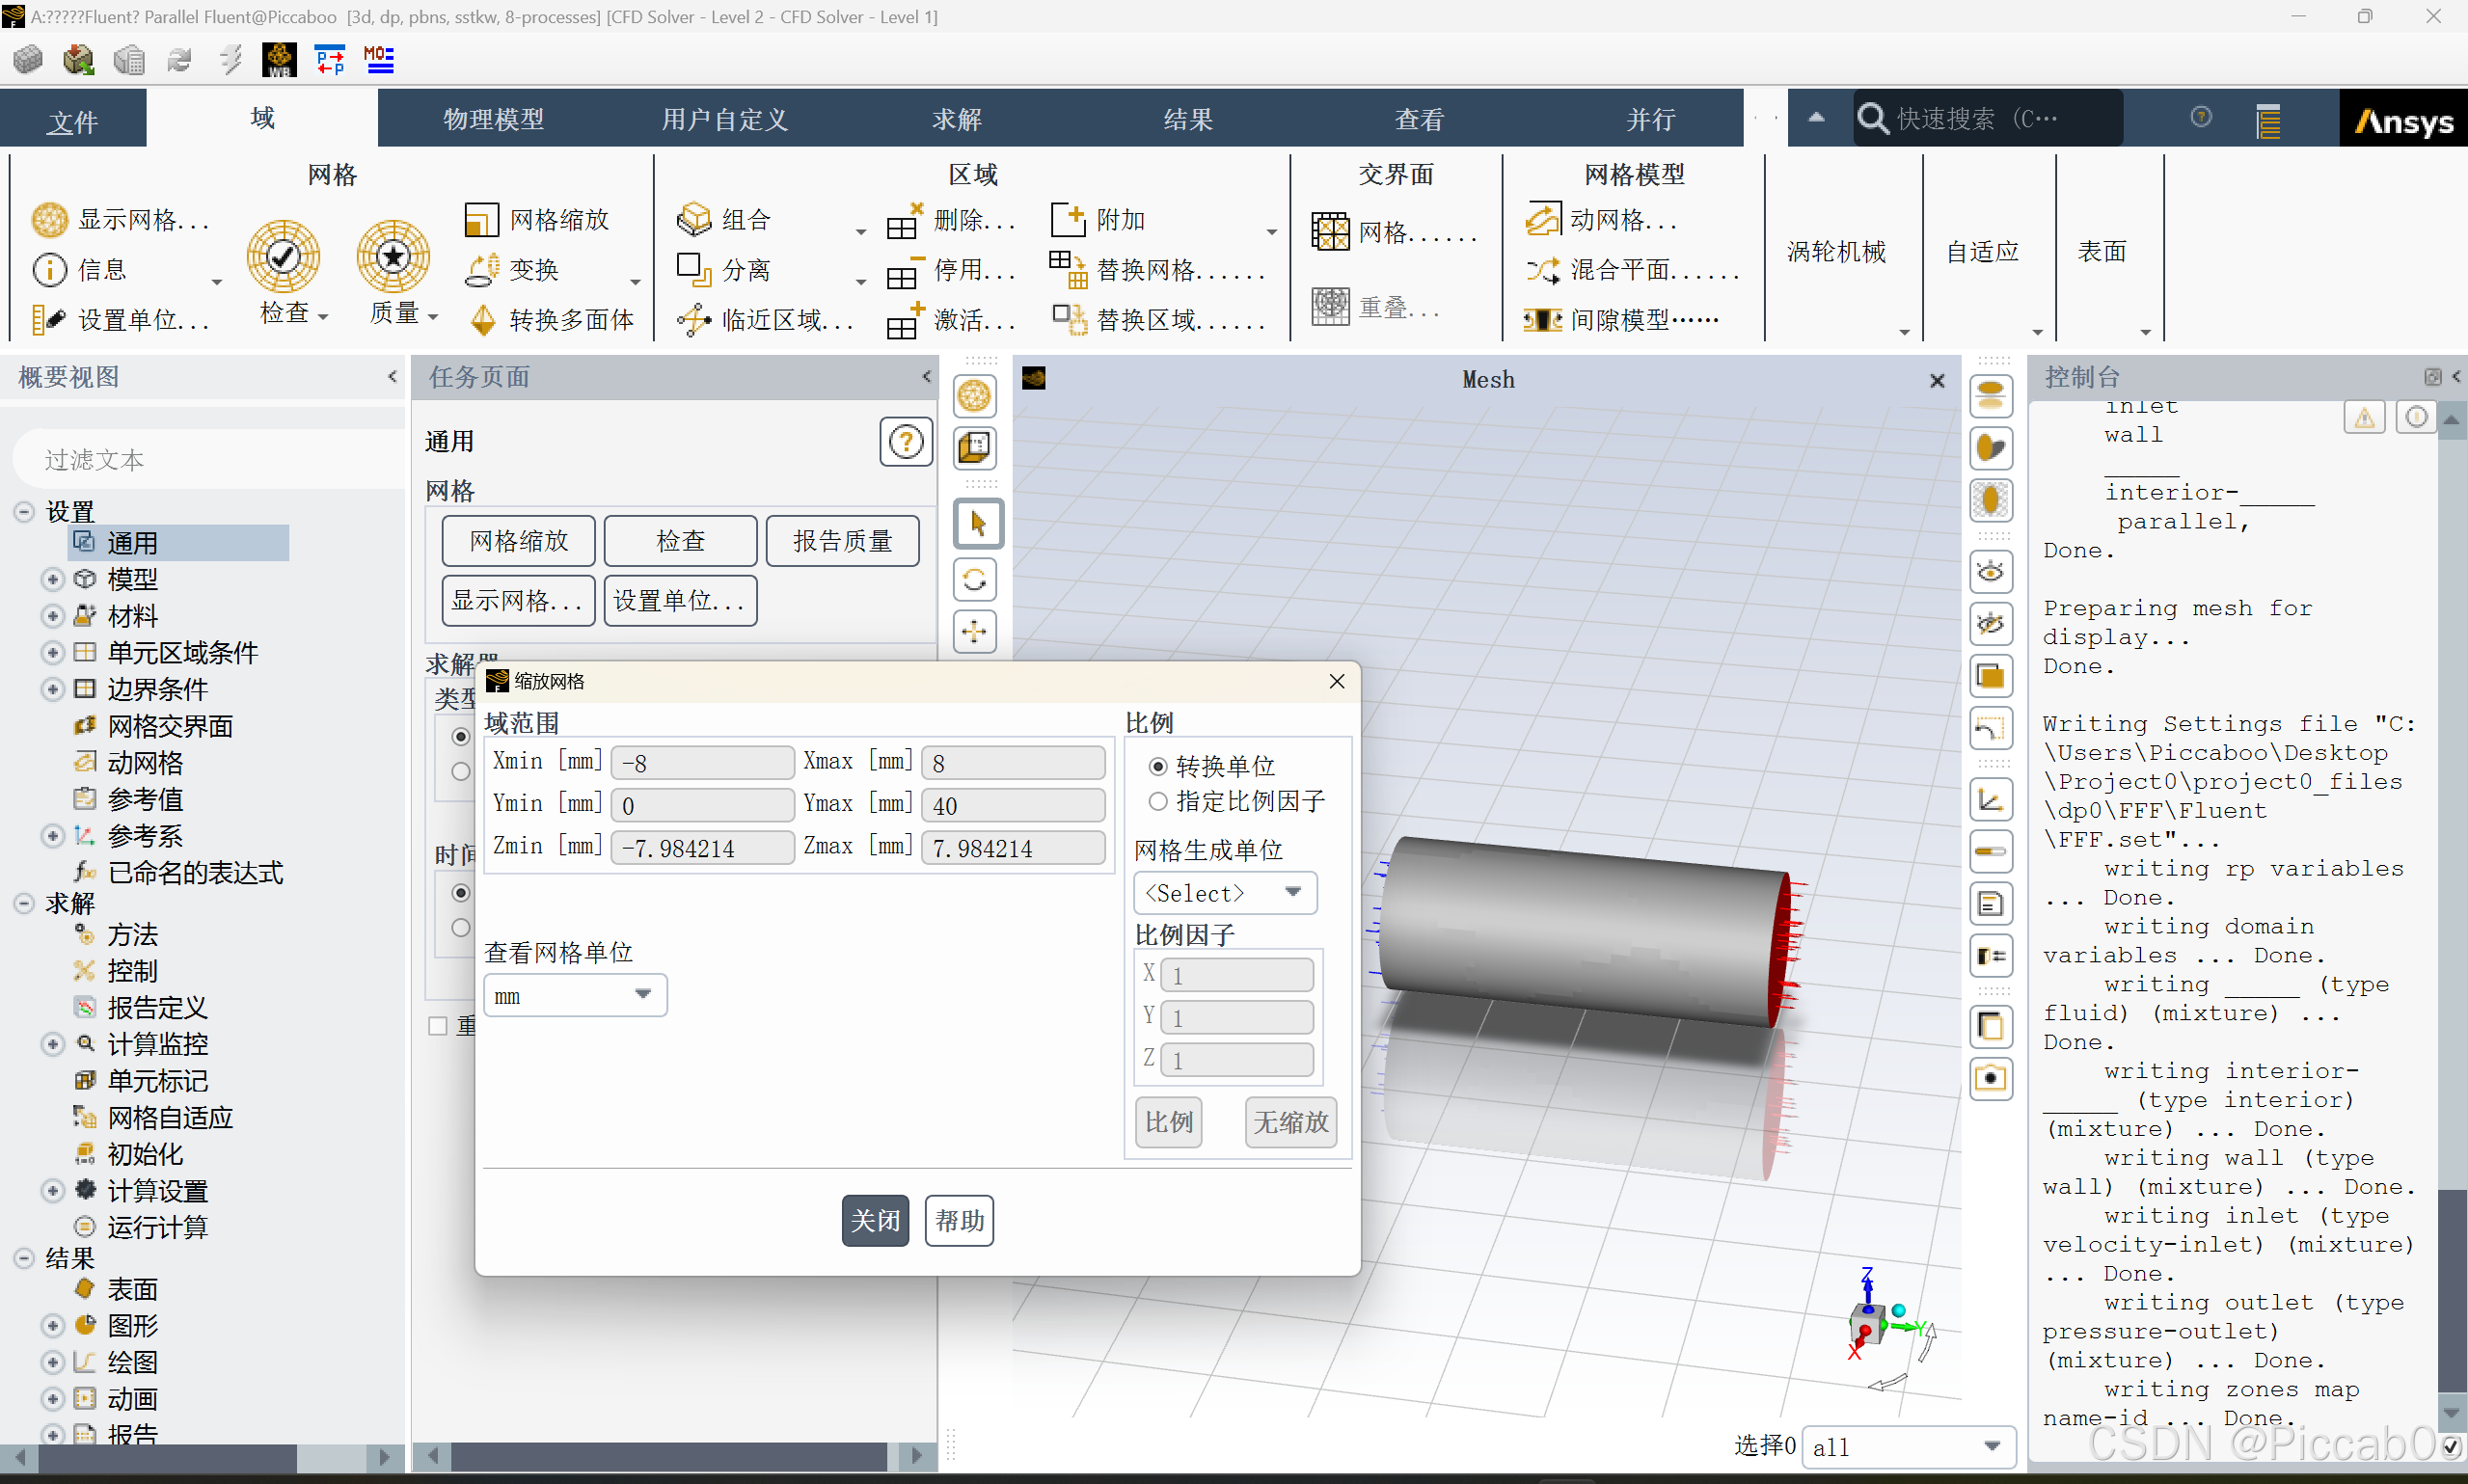Expand the 边界条件 tree node
Image resolution: width=2468 pixels, height=1484 pixels.
[53, 690]
